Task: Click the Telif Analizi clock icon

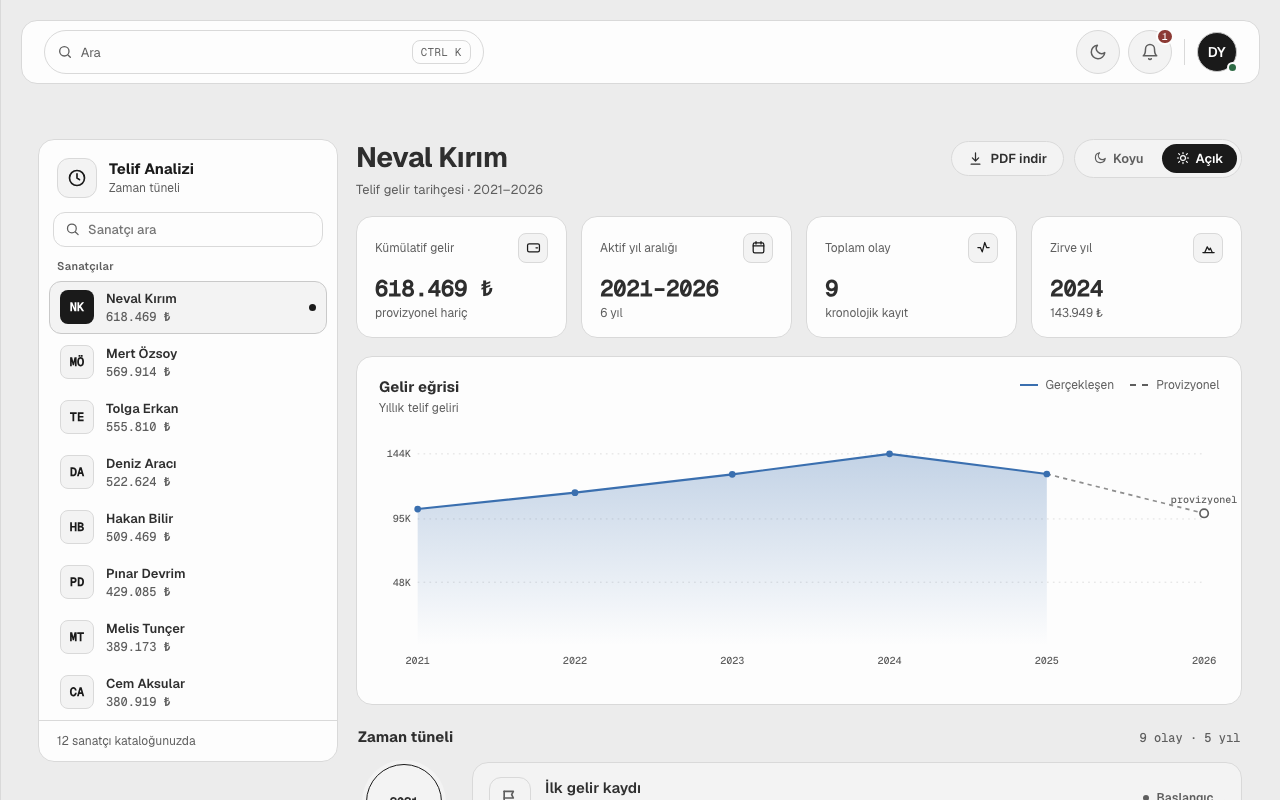Action: coord(77,178)
